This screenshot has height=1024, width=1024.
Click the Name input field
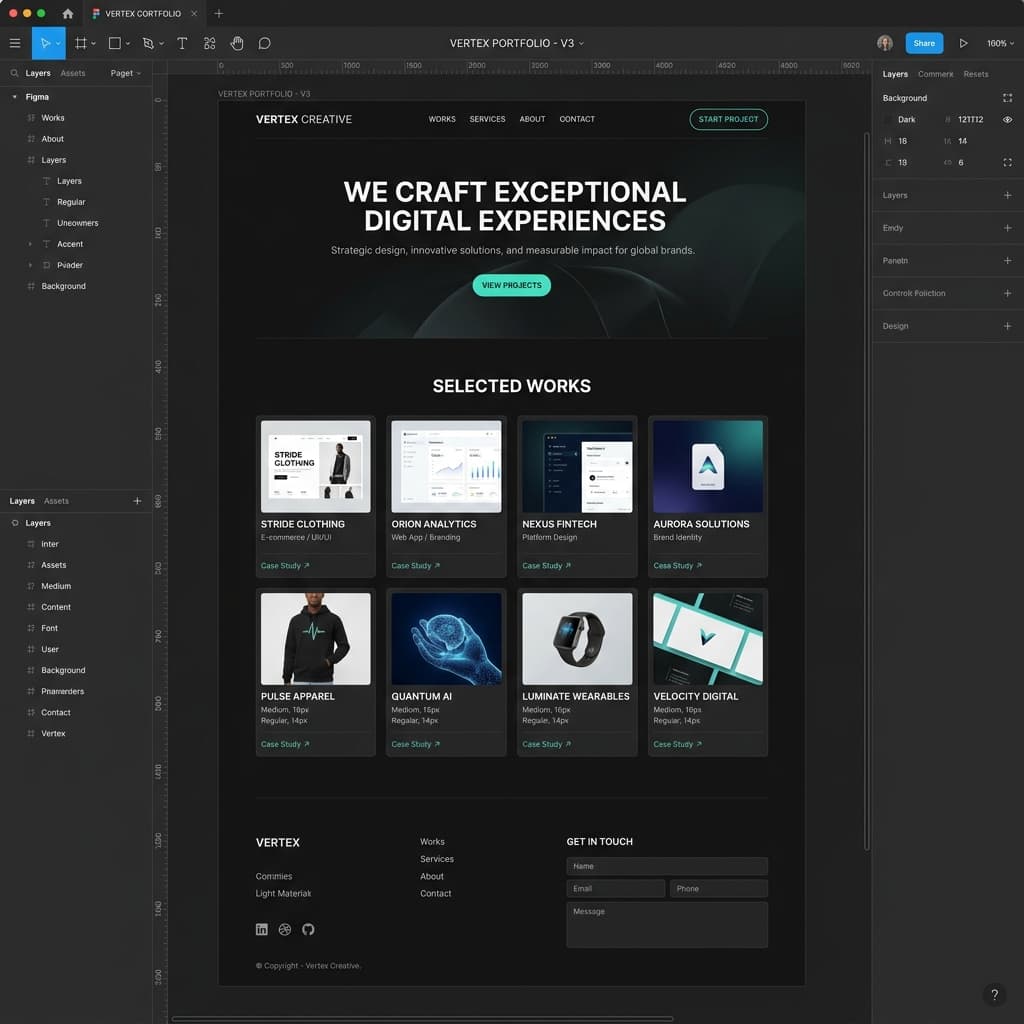(667, 866)
